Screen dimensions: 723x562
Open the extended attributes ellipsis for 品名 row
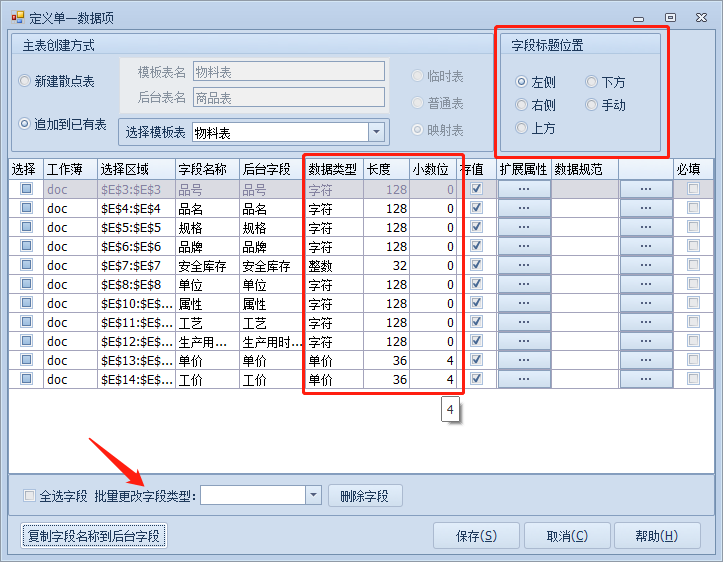click(x=524, y=208)
